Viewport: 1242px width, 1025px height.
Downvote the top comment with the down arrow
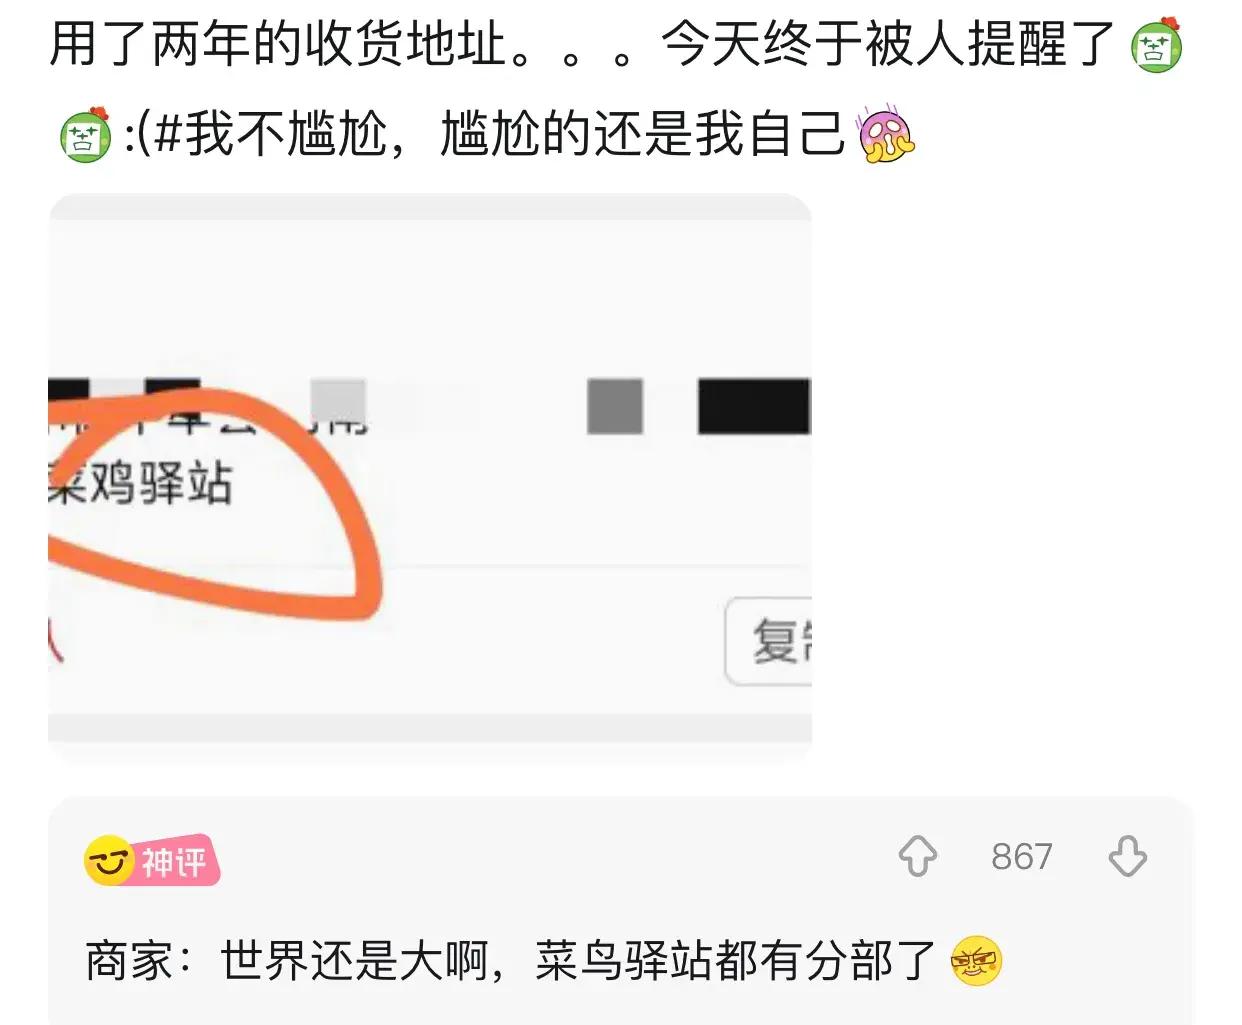pyautogui.click(x=1128, y=857)
